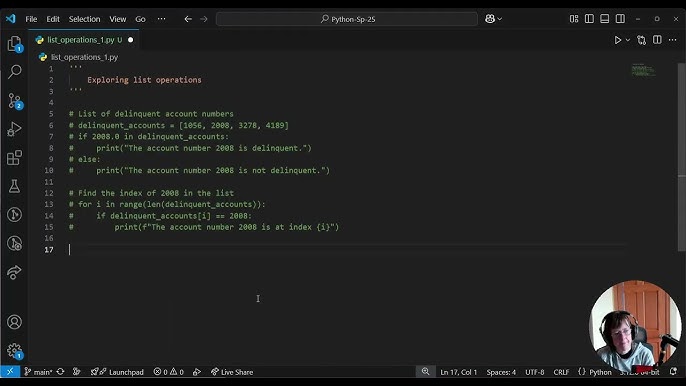This screenshot has height=386, width=686.
Task: Click the 'Exploring list operations' docstring text
Action: tap(144, 80)
